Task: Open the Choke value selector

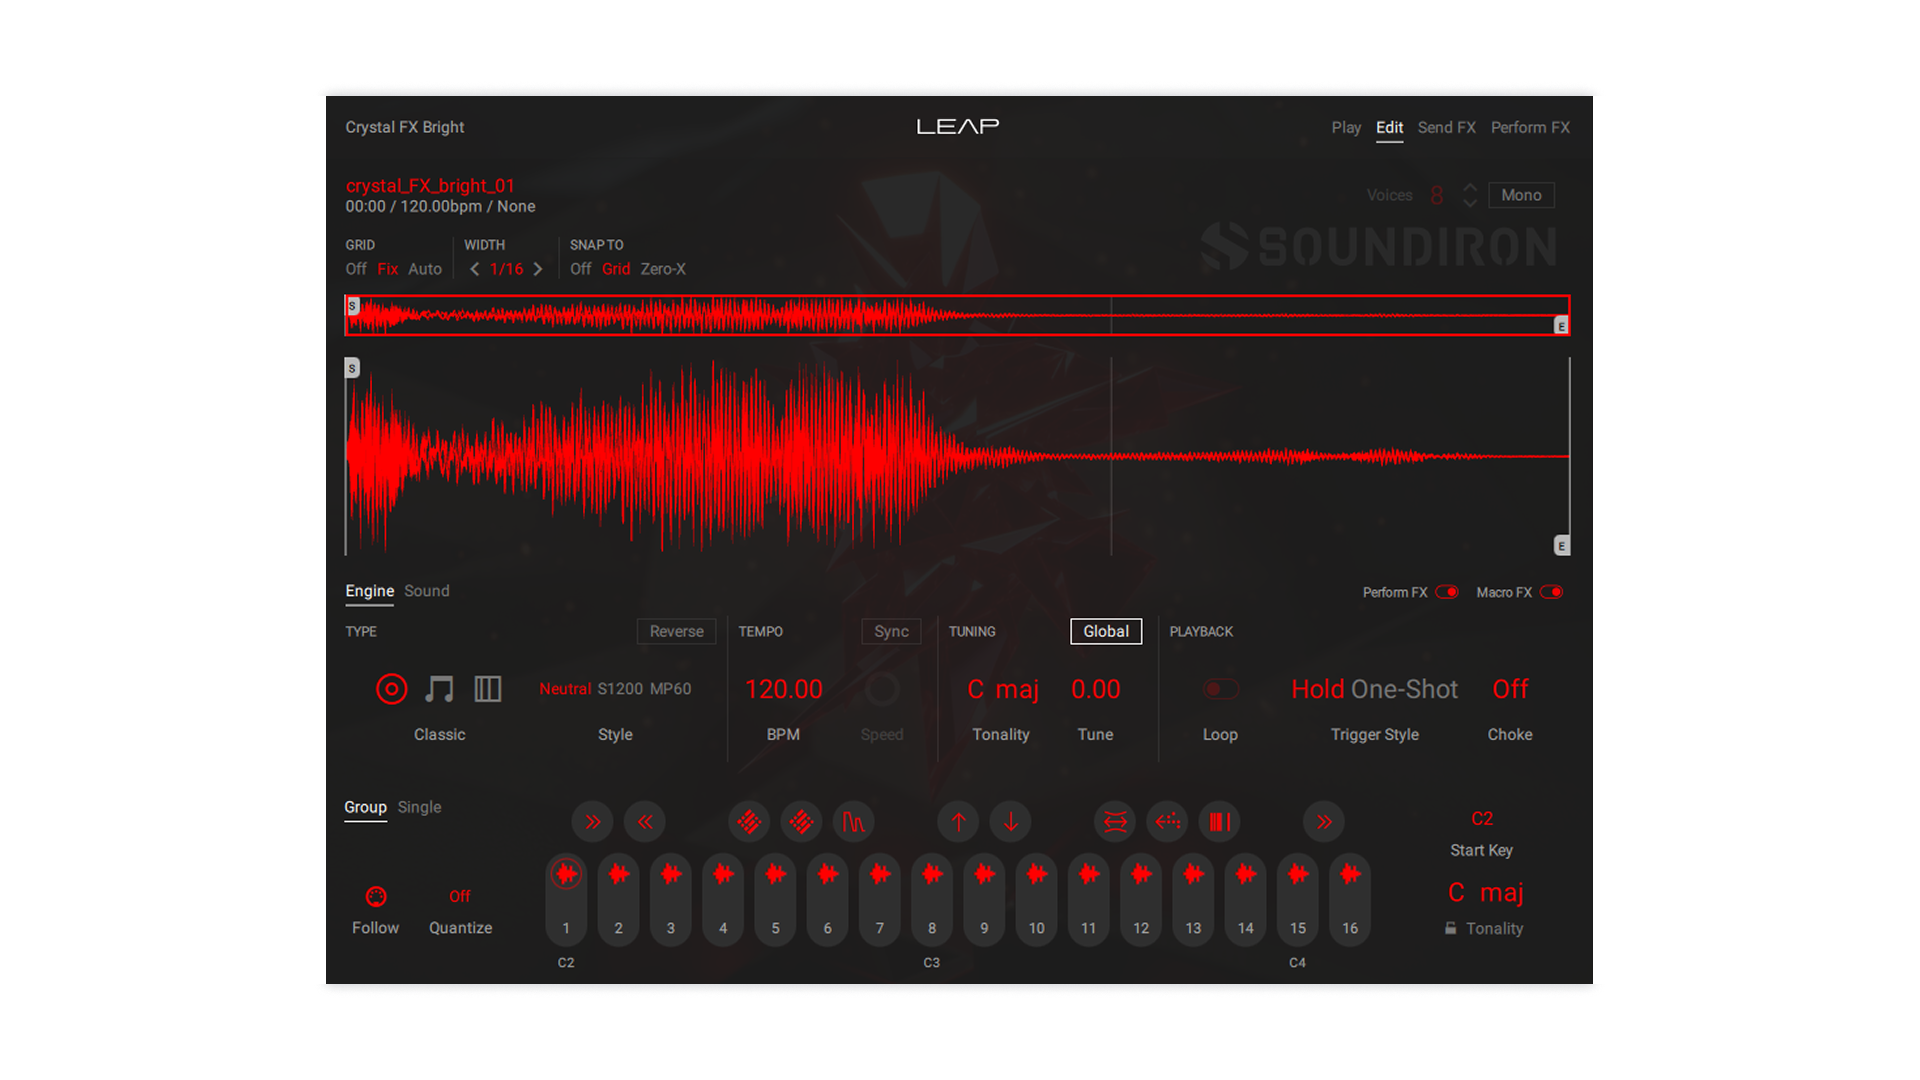Action: [1510, 689]
